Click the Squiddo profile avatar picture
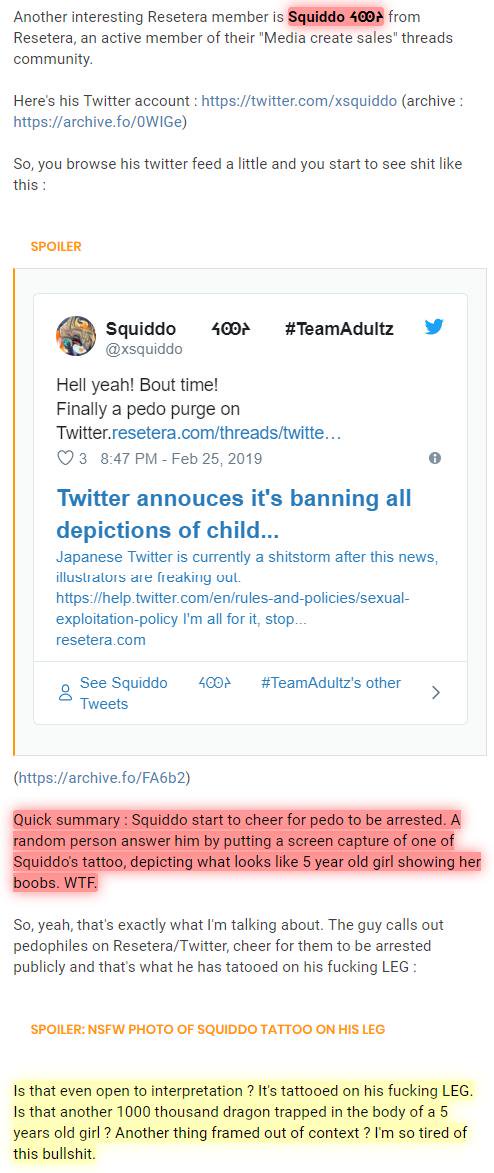This screenshot has height=1173, width=494. 76,336
